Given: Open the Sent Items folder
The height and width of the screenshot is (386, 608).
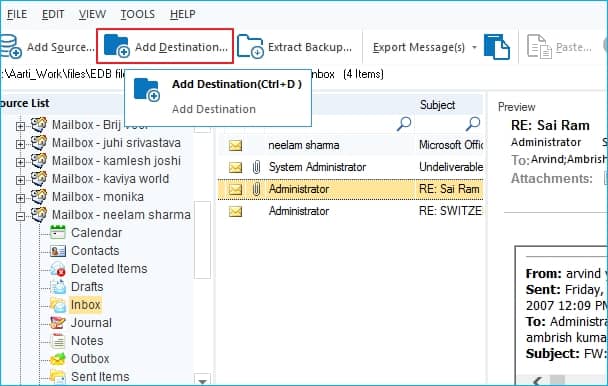Looking at the screenshot, I should tap(100, 377).
